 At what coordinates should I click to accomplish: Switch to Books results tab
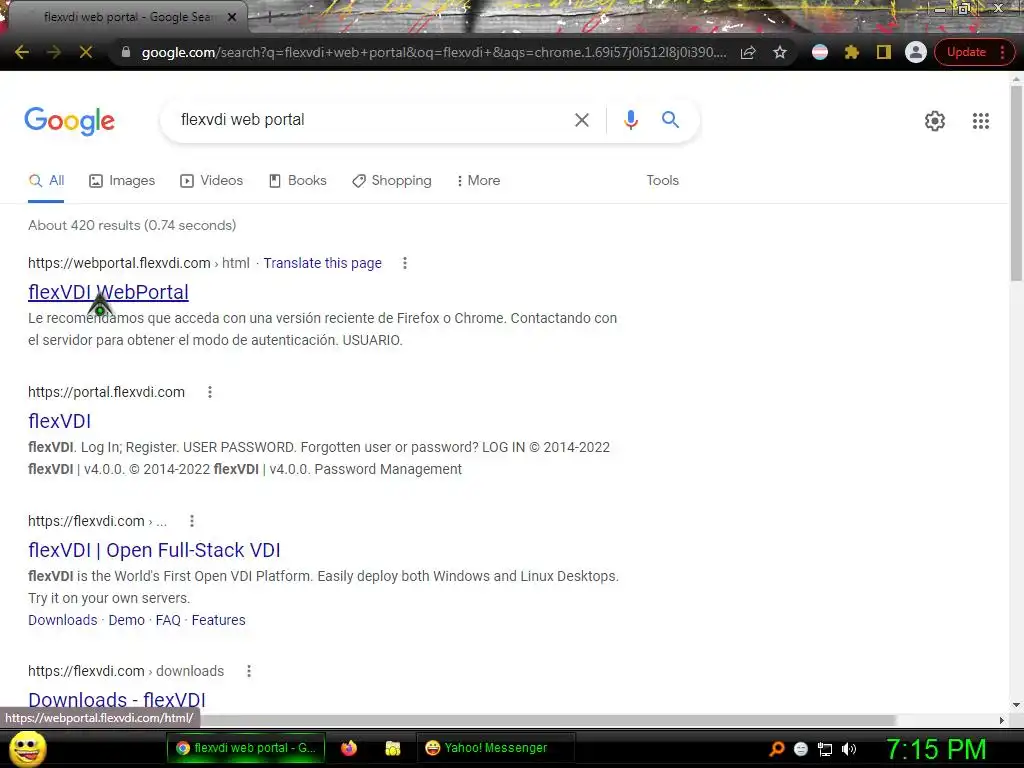coord(298,181)
